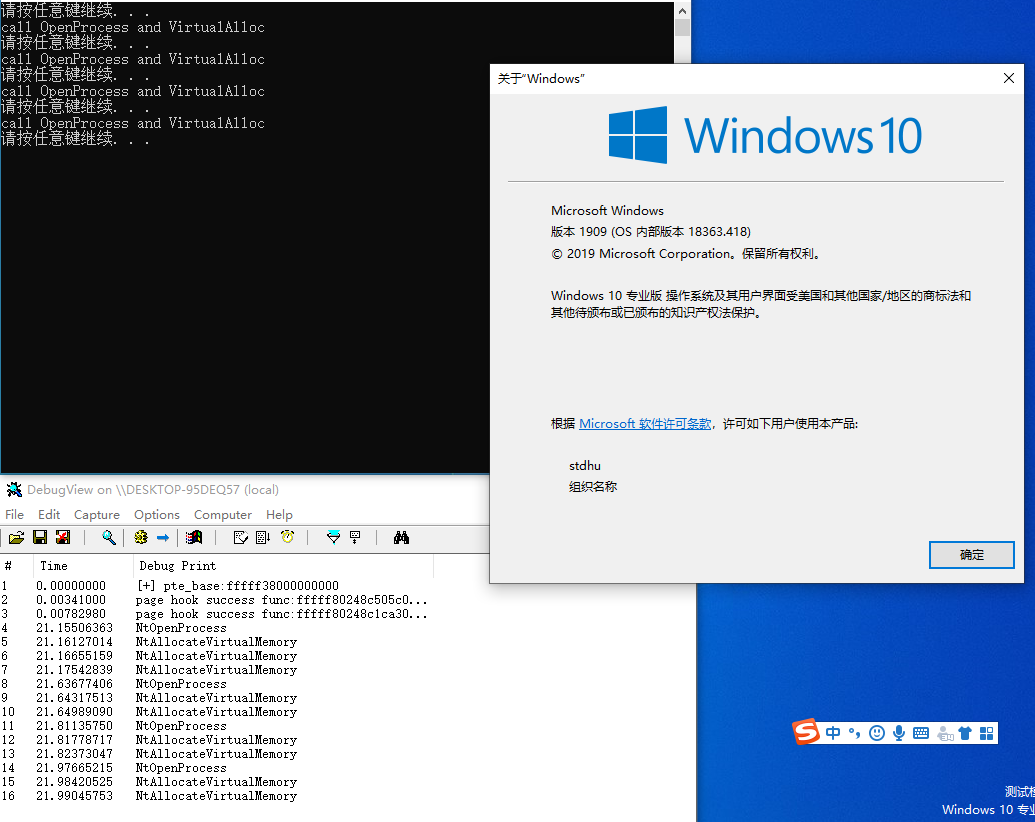Save the DebugView log with floppy icon

coord(40,538)
